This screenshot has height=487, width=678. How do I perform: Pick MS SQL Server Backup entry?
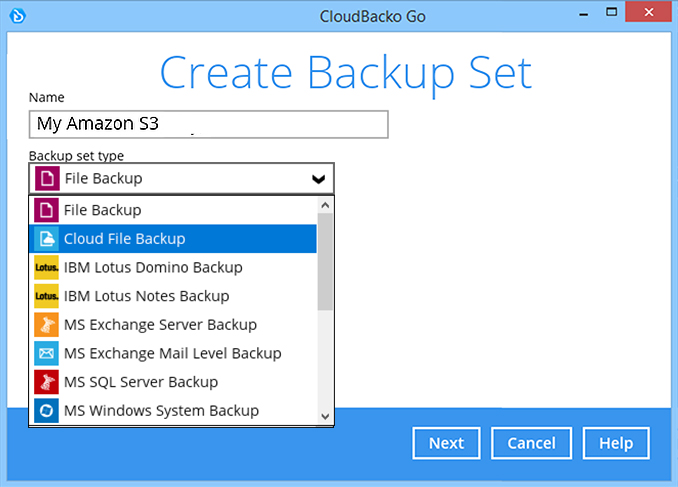173,382
